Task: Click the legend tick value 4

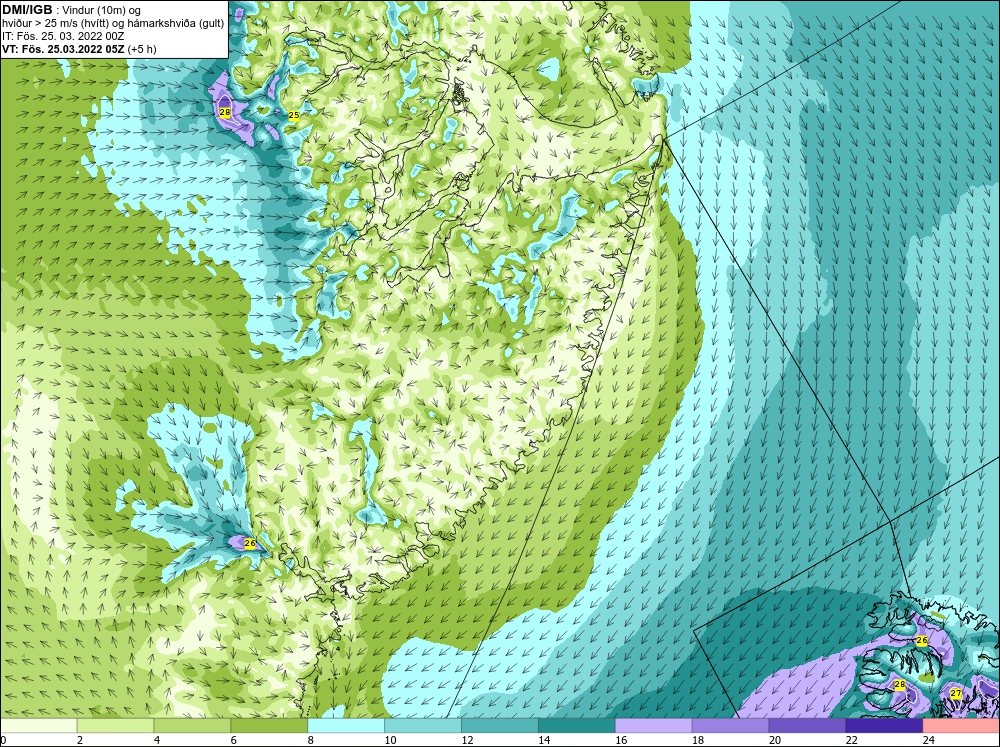Action: point(157,740)
